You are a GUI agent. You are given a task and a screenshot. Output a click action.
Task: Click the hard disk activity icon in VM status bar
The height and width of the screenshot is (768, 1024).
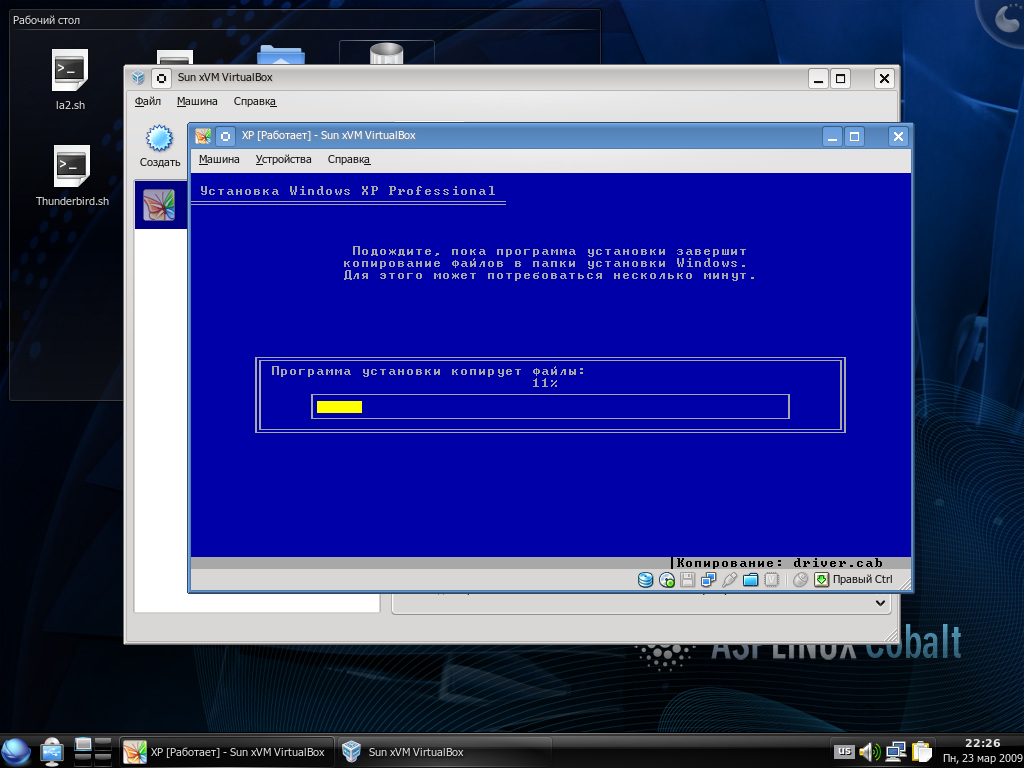(645, 579)
